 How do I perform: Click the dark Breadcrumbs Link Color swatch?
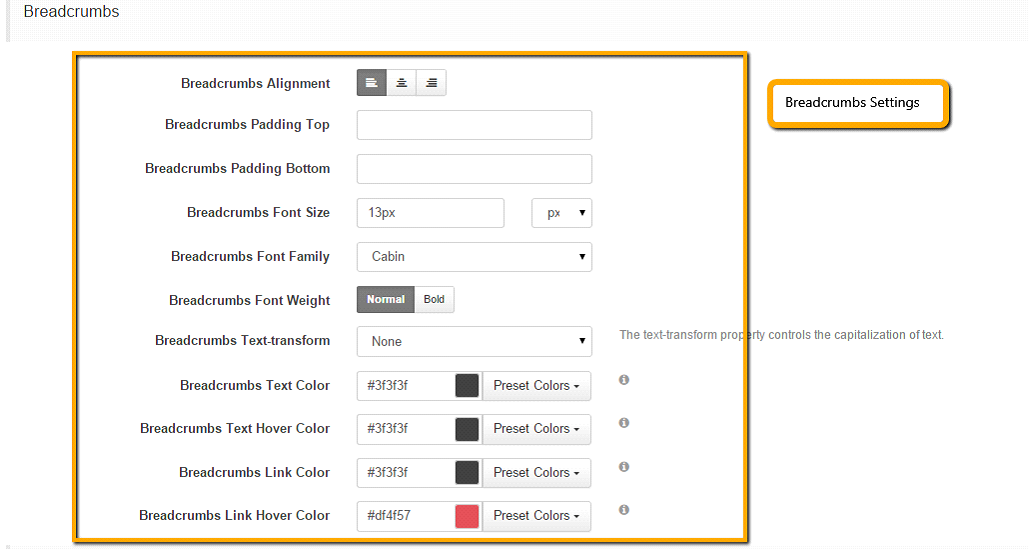(x=467, y=473)
